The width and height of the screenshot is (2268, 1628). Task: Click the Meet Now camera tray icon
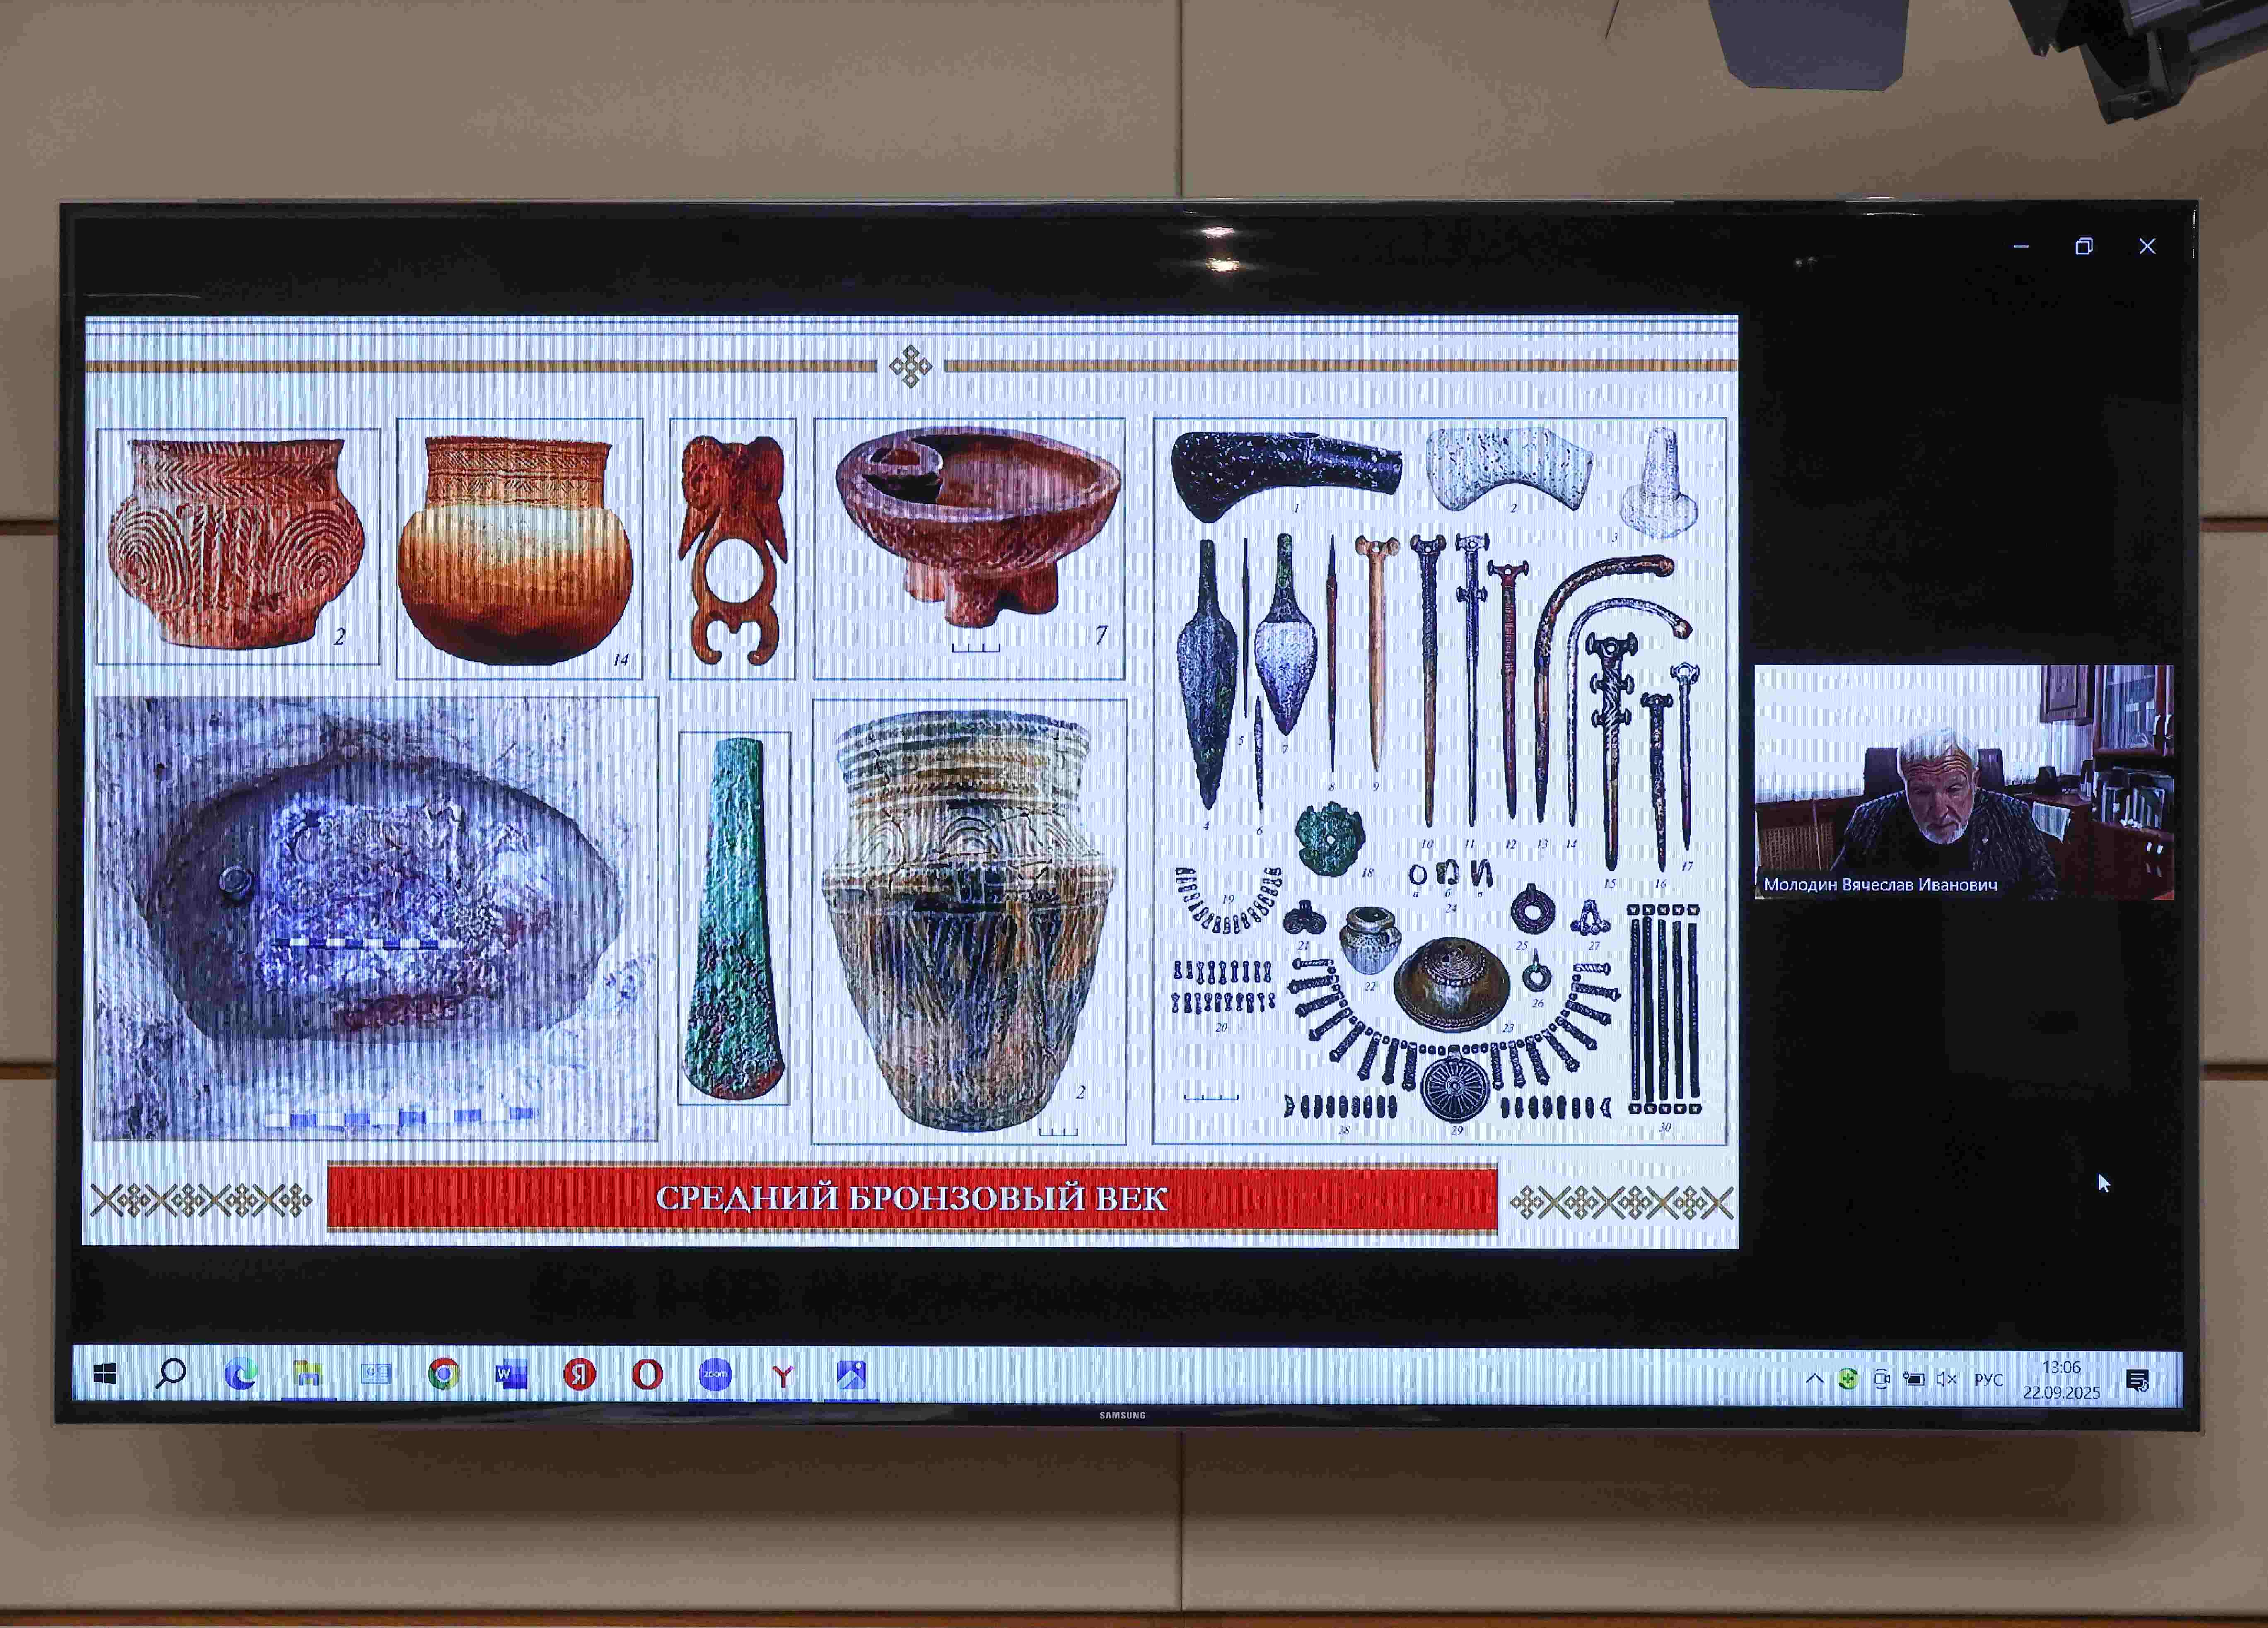tap(1881, 1379)
